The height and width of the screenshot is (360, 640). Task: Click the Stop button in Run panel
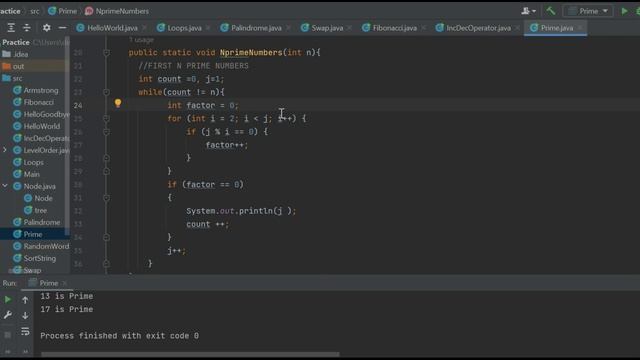[8, 335]
